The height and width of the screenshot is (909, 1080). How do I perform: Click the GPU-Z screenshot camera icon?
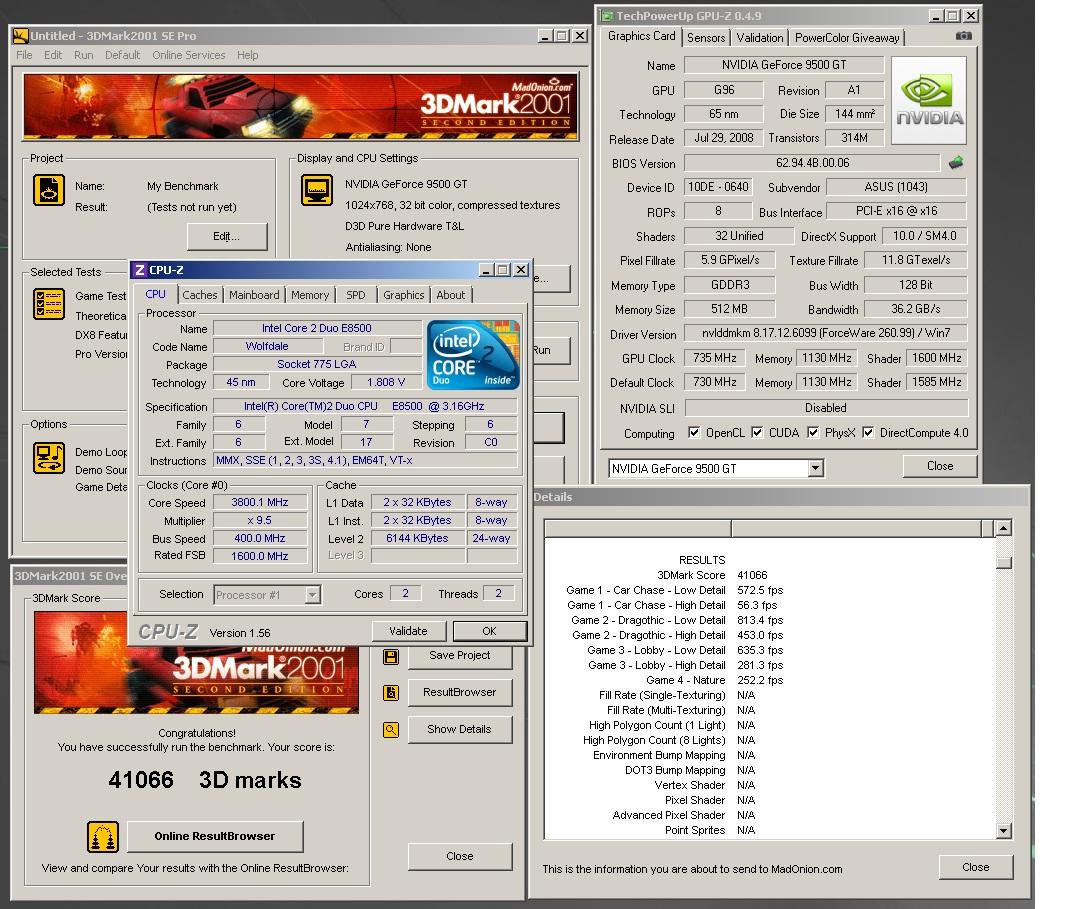point(964,36)
